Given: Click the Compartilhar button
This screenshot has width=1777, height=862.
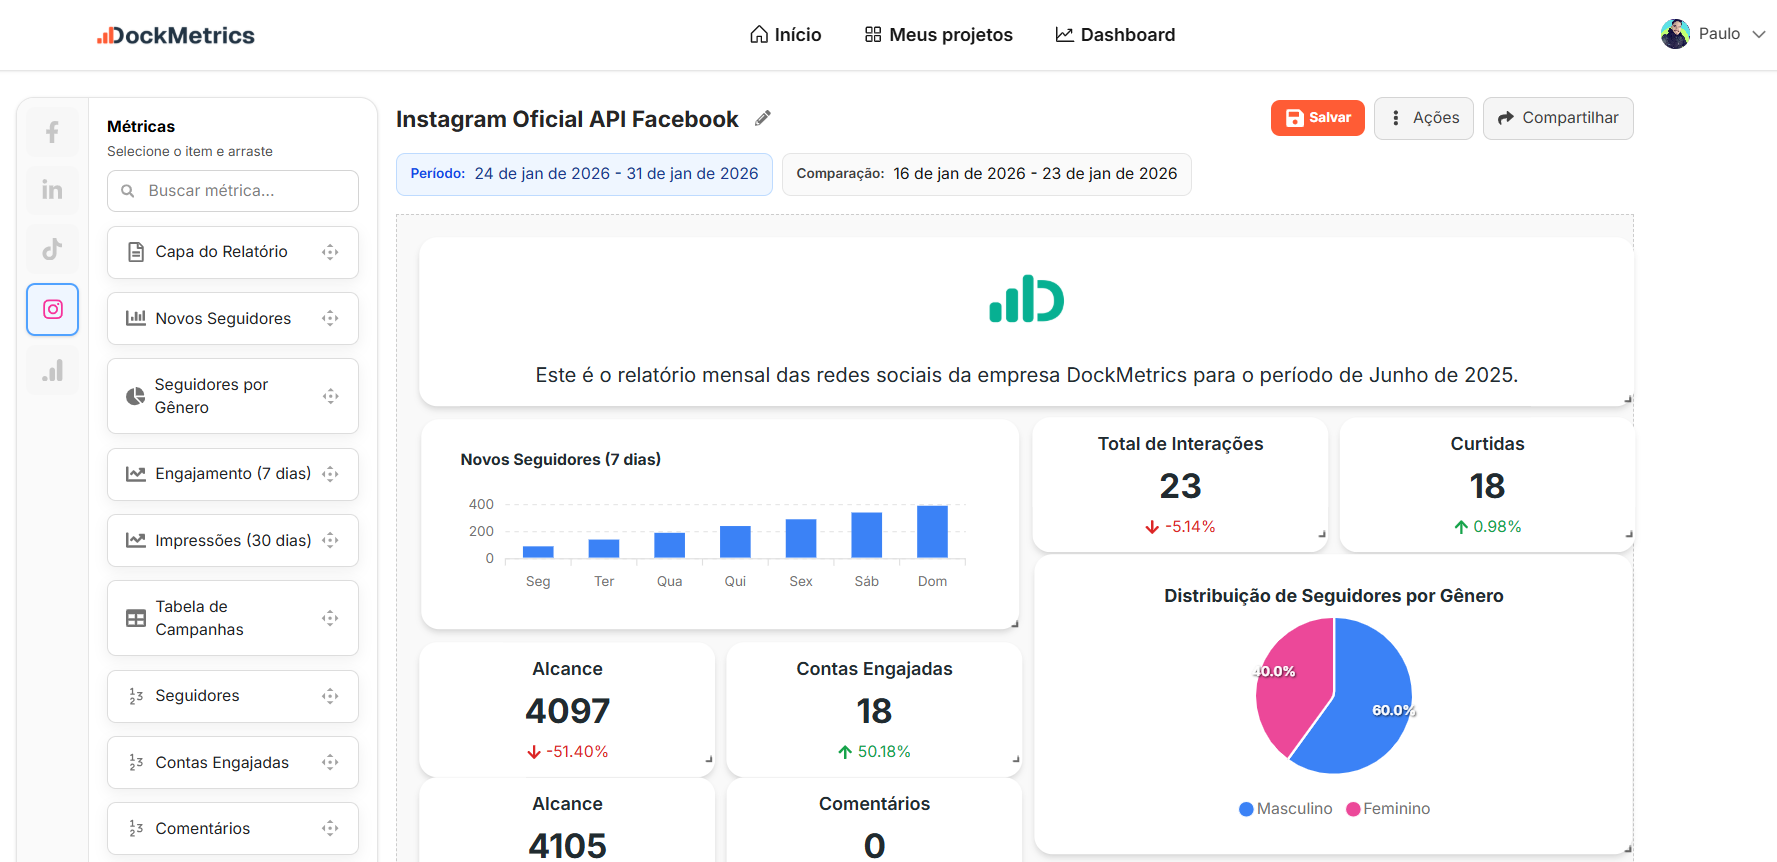Looking at the screenshot, I should (x=1557, y=118).
